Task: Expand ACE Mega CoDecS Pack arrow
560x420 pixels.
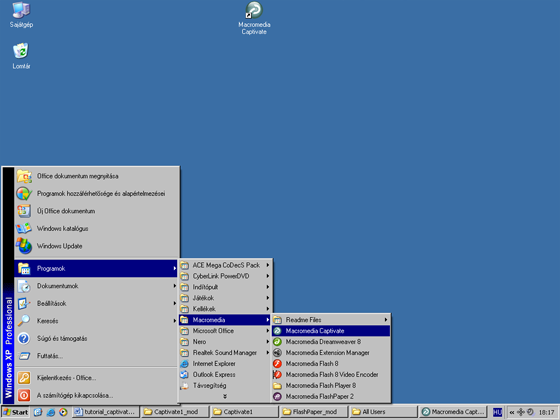Action: coord(268,265)
